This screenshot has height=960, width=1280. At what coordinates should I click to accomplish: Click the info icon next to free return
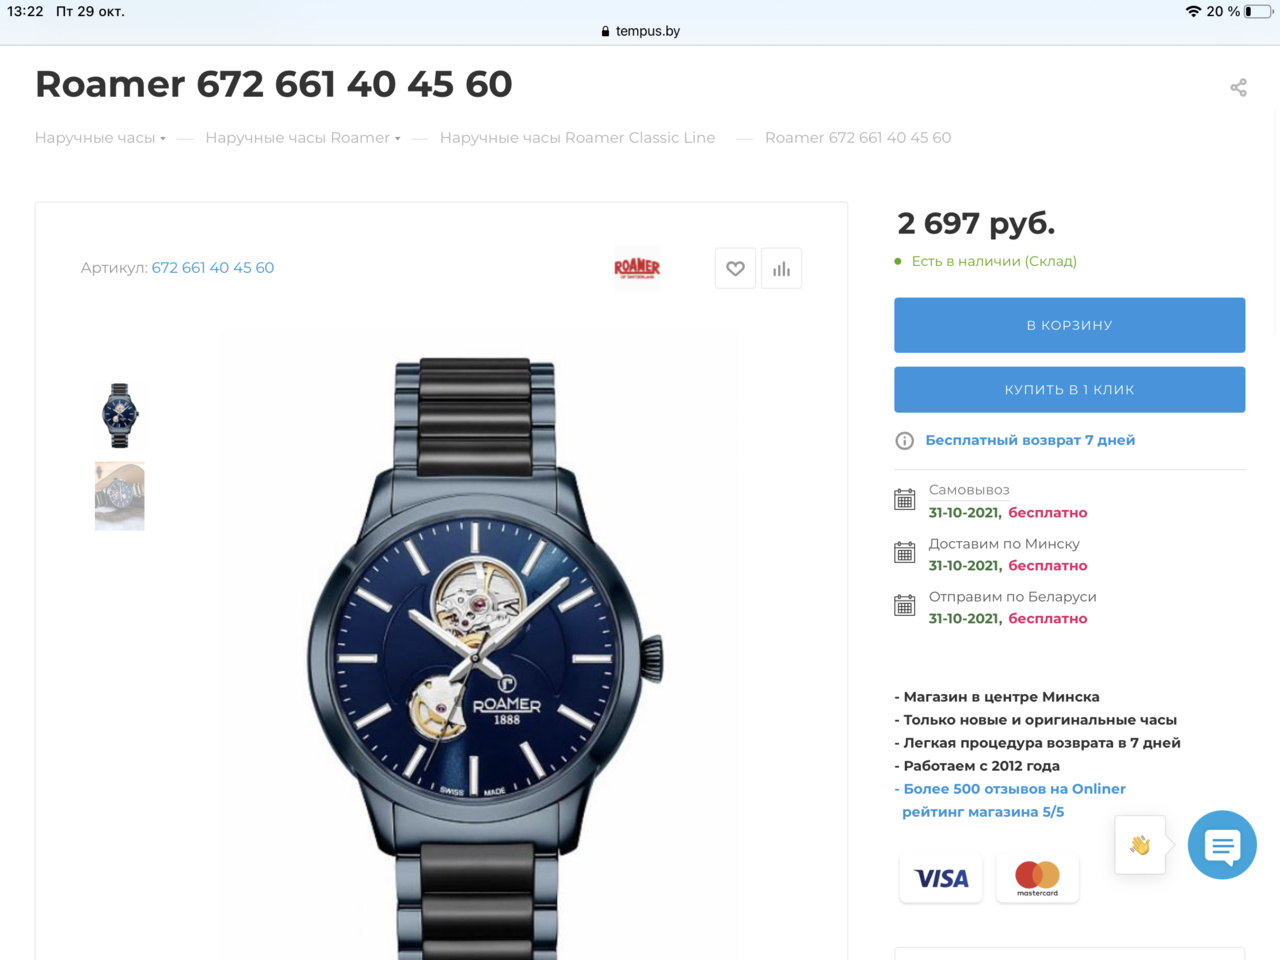904,441
